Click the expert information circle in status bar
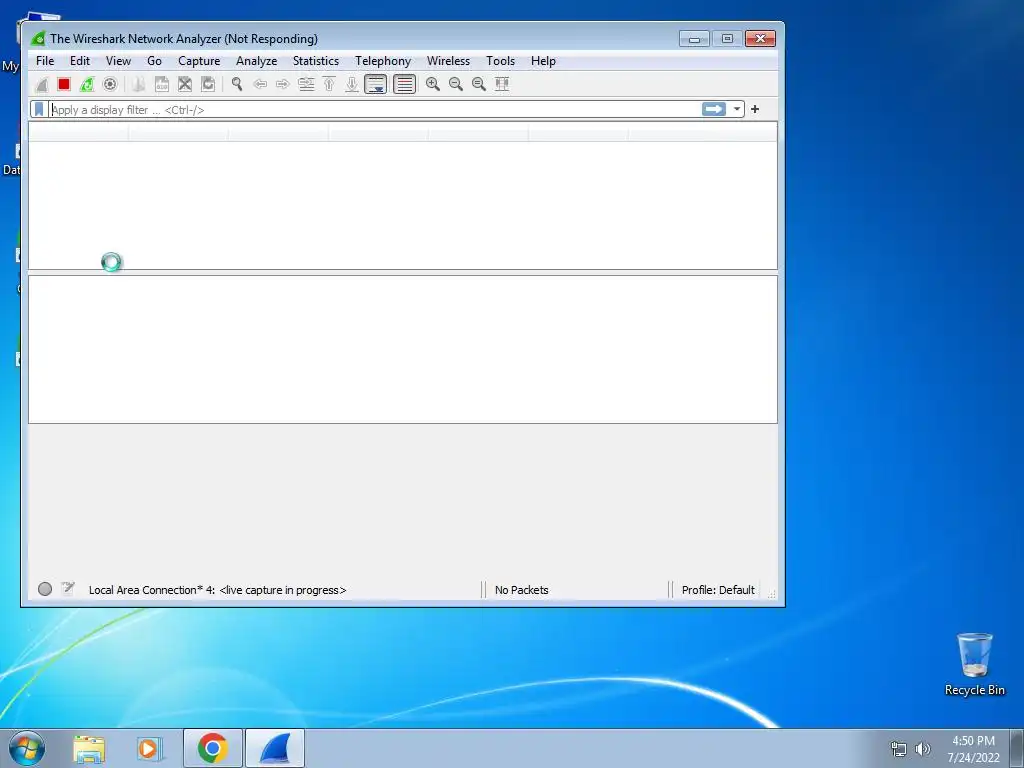The image size is (1024, 768). point(45,589)
